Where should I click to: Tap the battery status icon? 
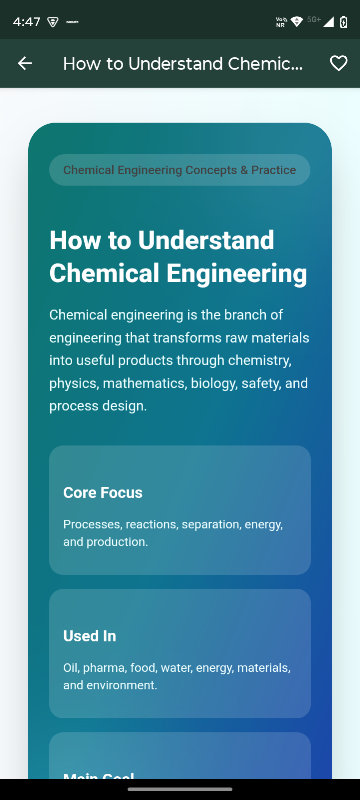point(344,21)
